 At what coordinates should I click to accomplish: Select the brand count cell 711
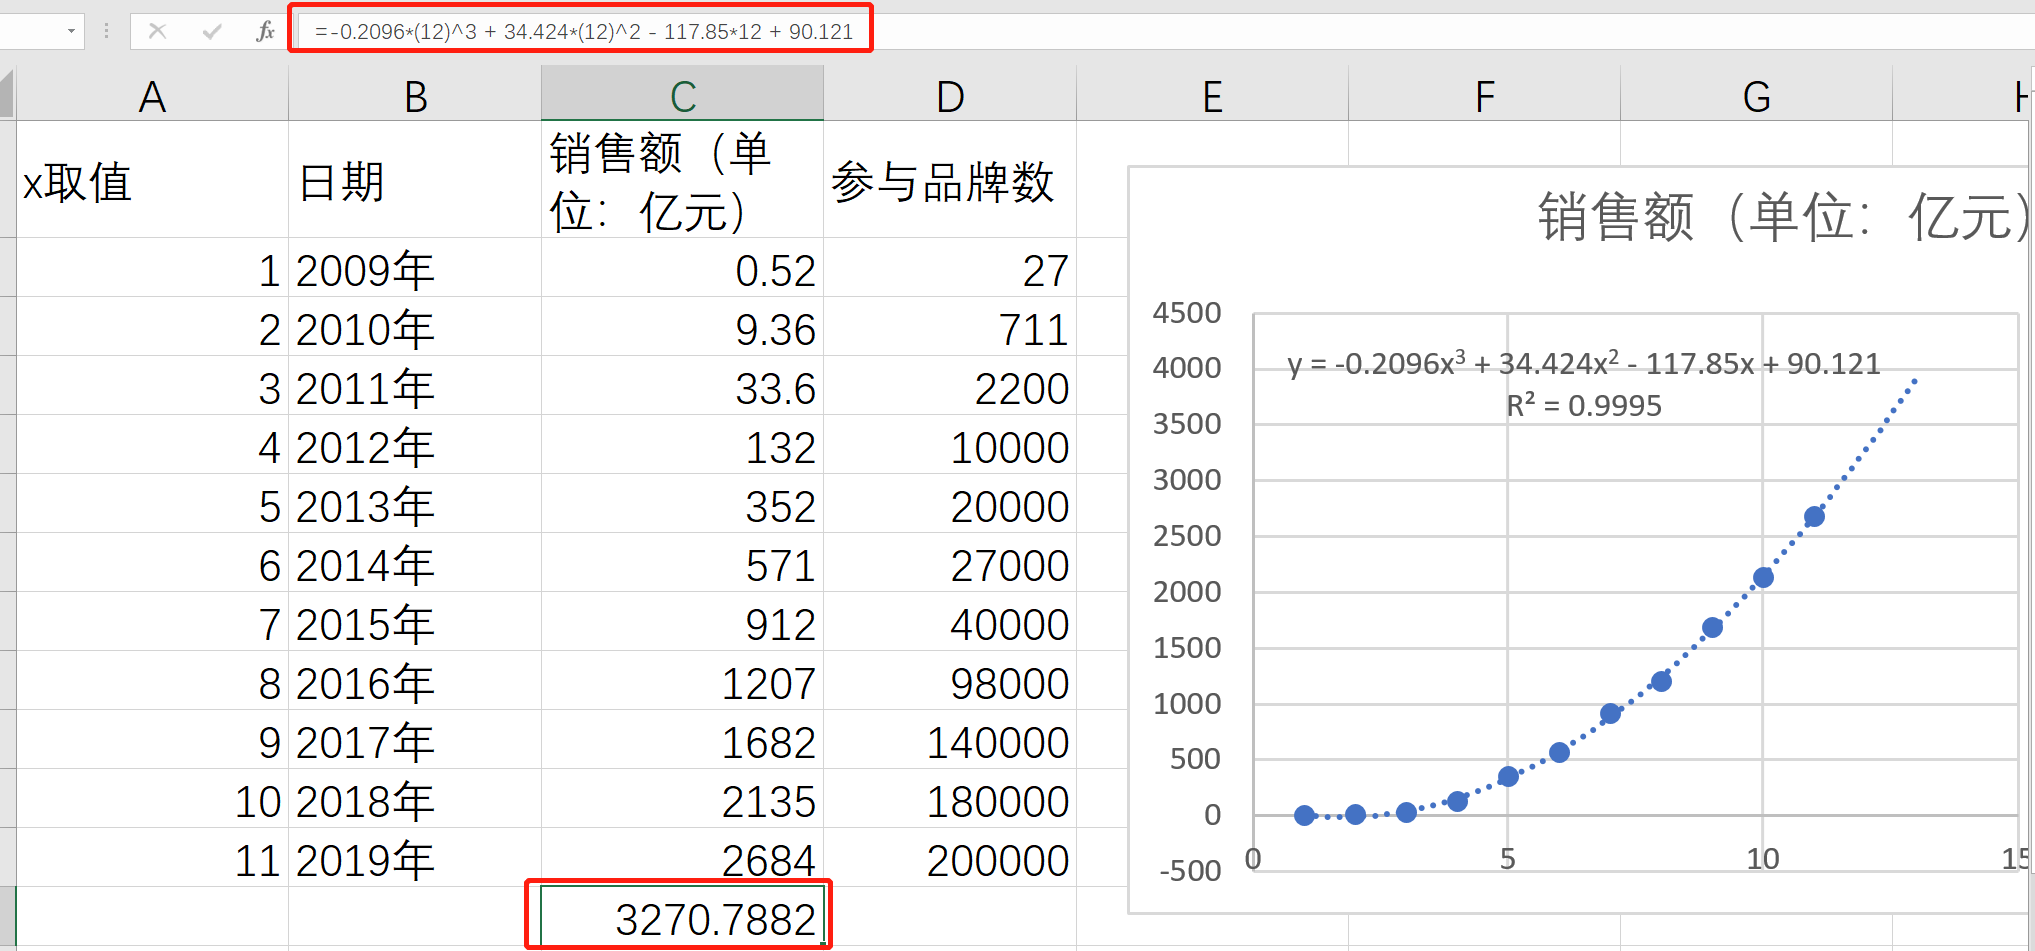(950, 327)
